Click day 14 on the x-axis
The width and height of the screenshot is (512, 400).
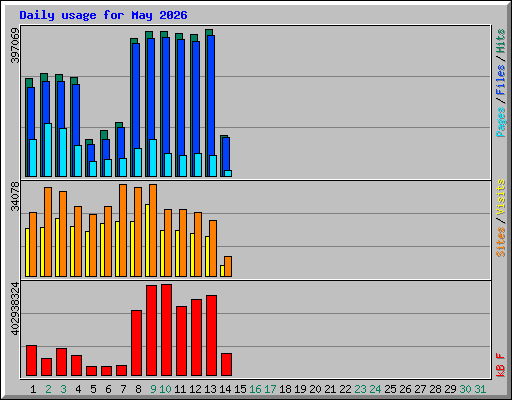pos(225,389)
